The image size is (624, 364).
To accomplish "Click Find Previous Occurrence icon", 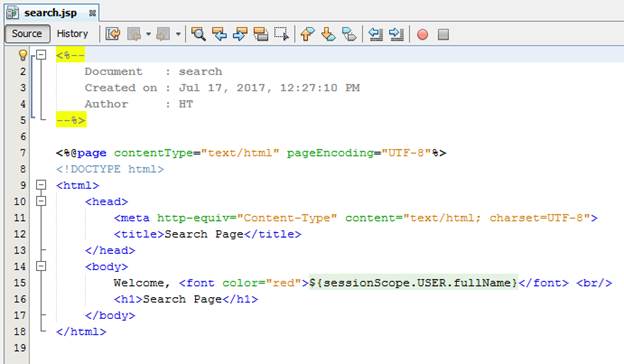I will click(219, 34).
